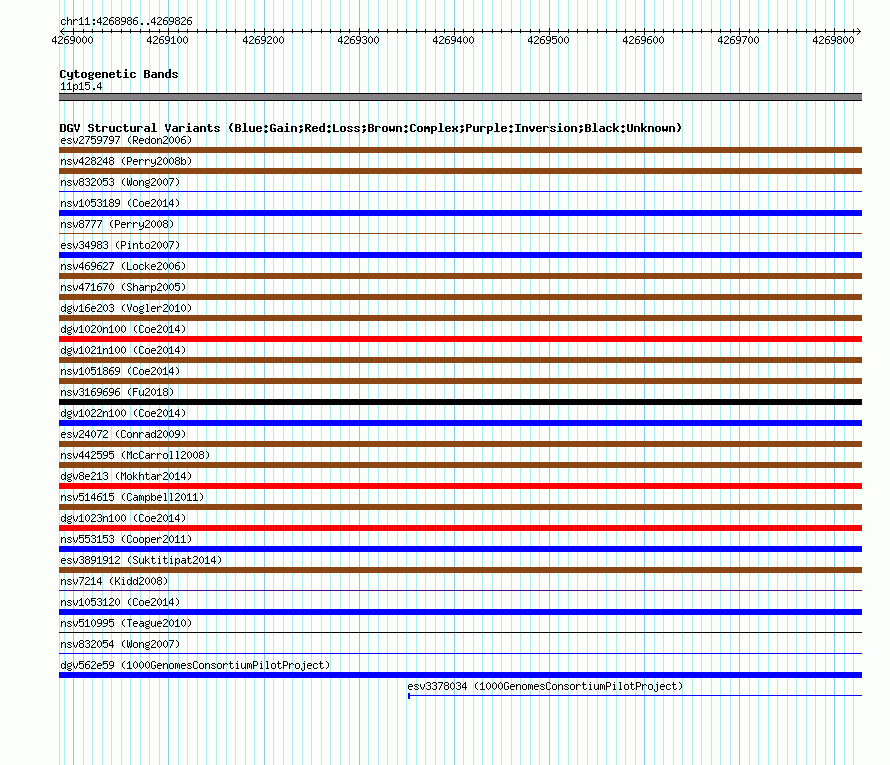Image resolution: width=890 pixels, height=765 pixels.
Task: Click the brown bar under esv2759797 (Redon2006)
Action: pos(460,150)
